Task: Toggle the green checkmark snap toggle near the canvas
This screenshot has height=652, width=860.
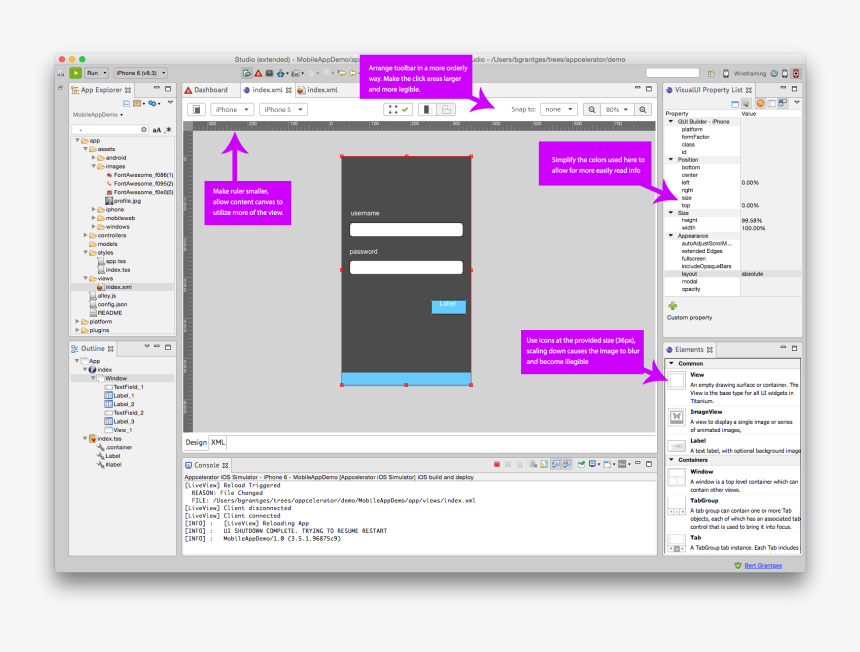Action: click(405, 111)
